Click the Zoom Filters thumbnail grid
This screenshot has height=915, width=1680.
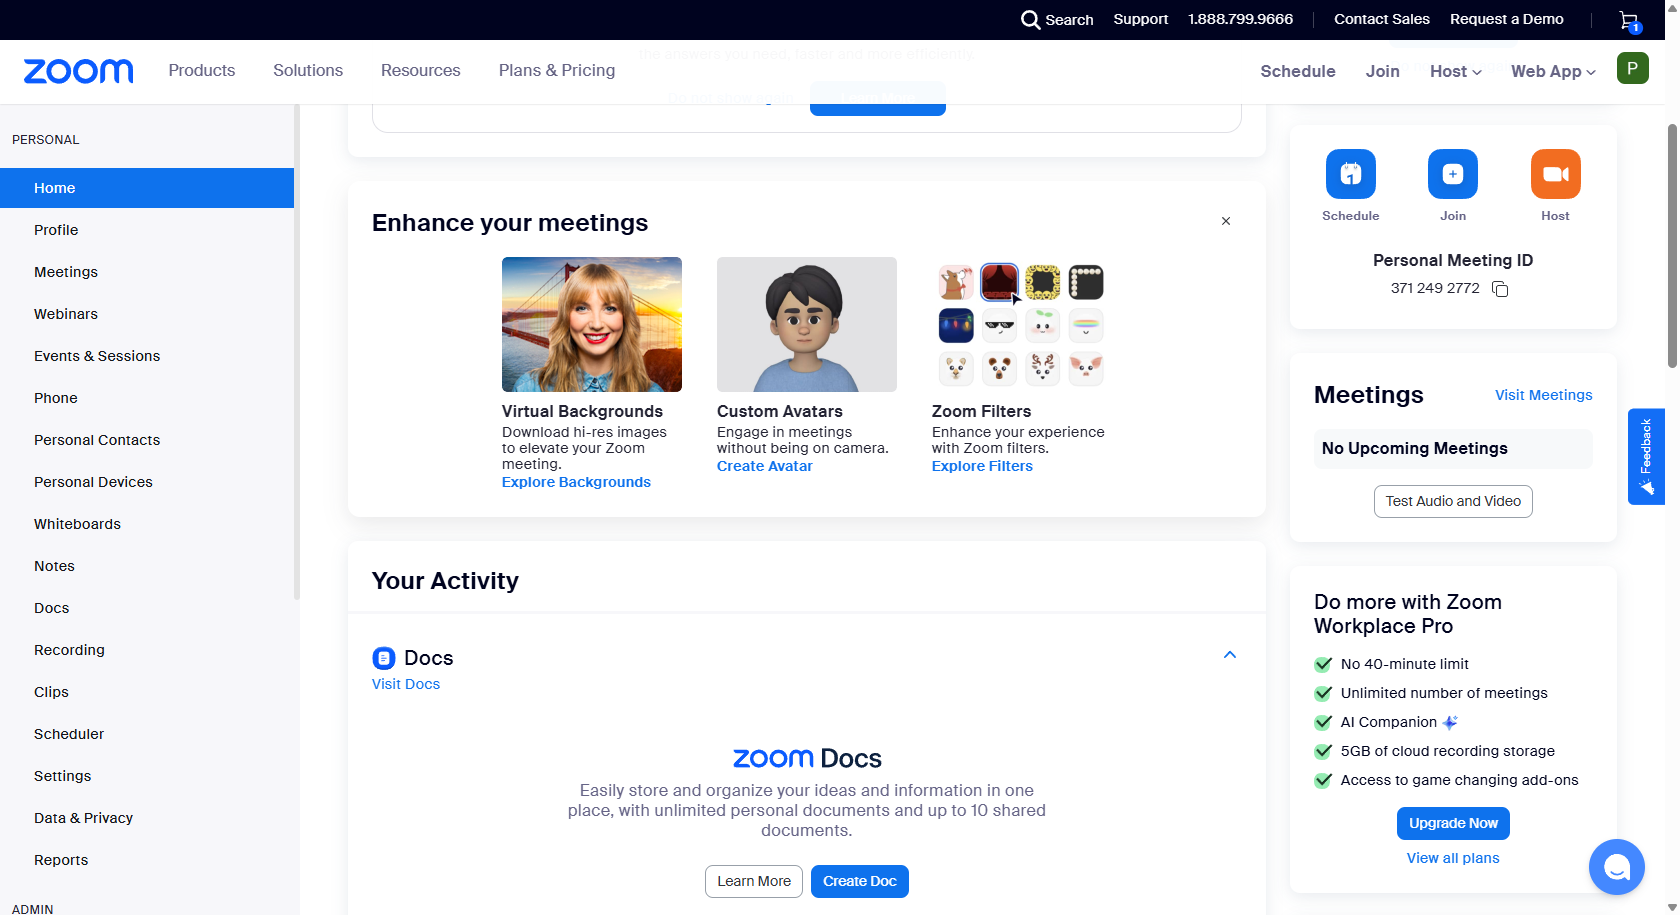[1021, 324]
